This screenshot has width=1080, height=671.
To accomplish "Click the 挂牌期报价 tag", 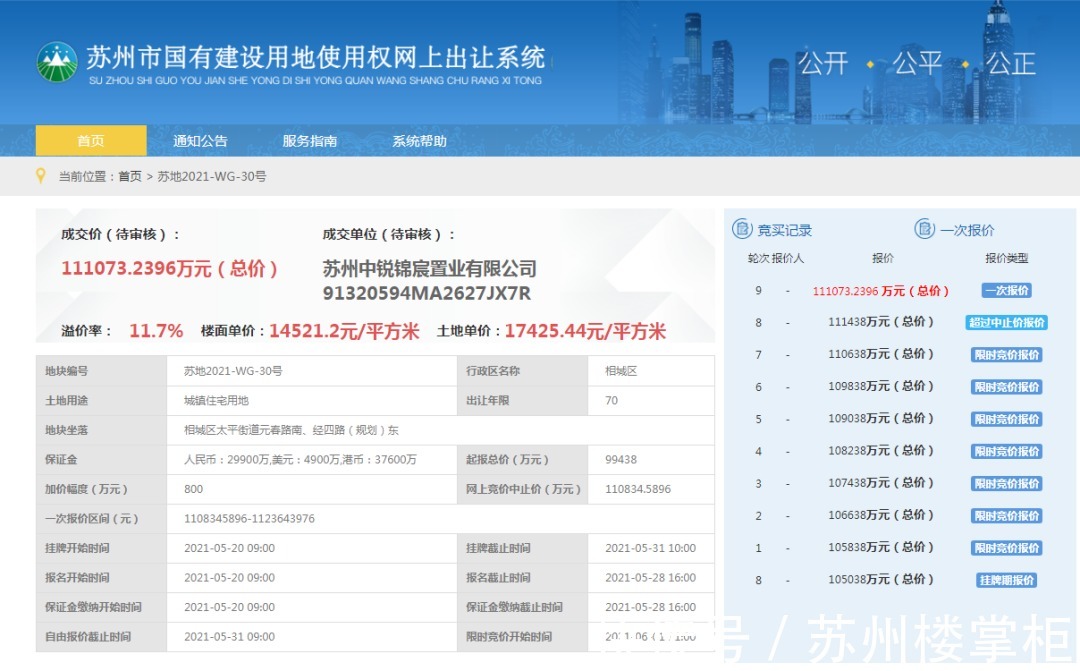I will click(x=1006, y=580).
